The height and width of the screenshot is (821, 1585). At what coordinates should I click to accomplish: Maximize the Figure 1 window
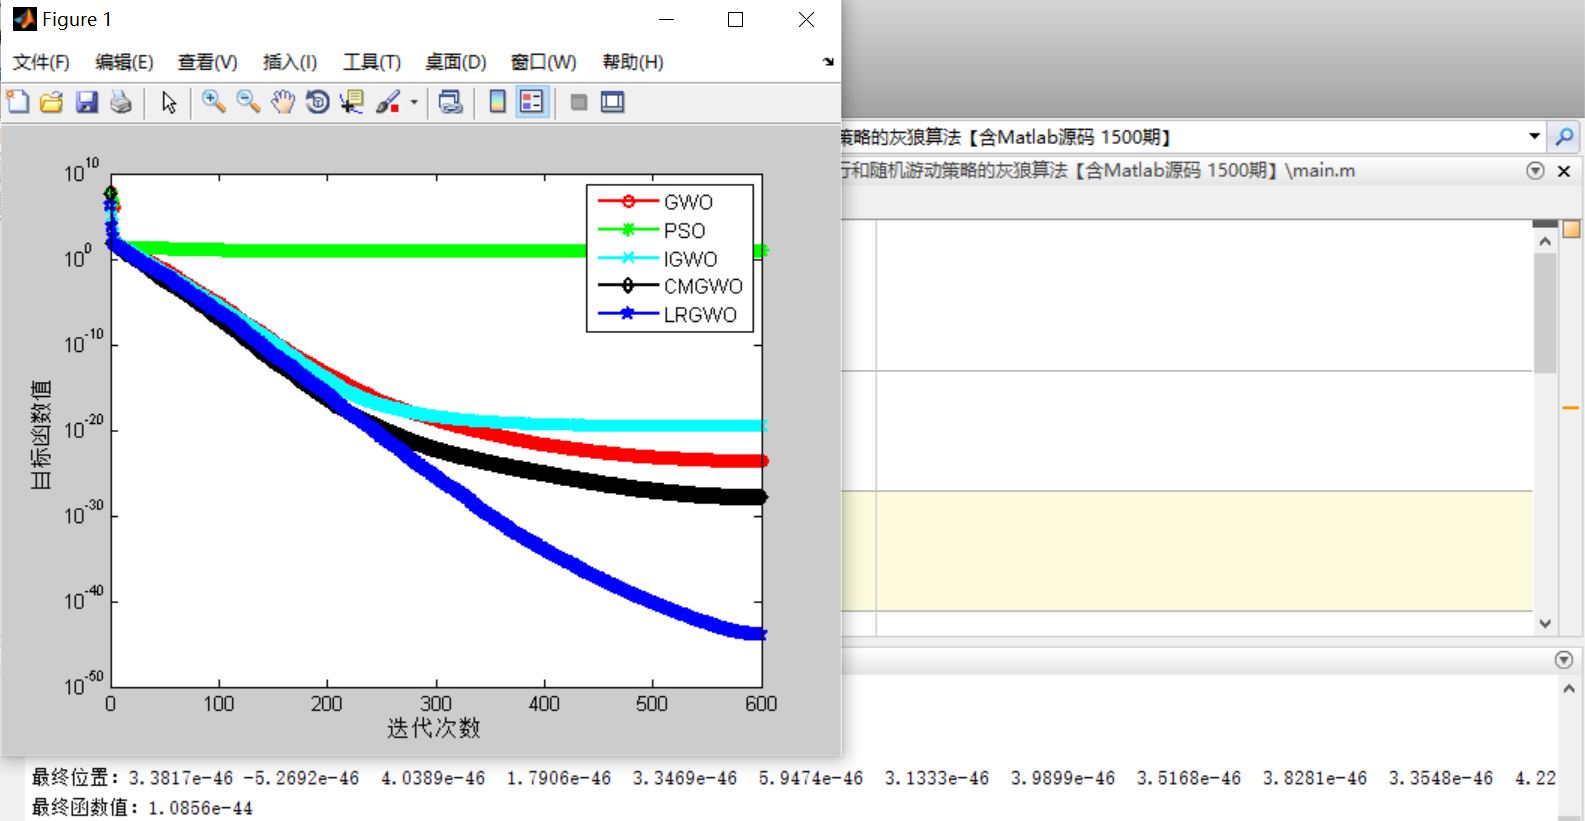tap(735, 19)
